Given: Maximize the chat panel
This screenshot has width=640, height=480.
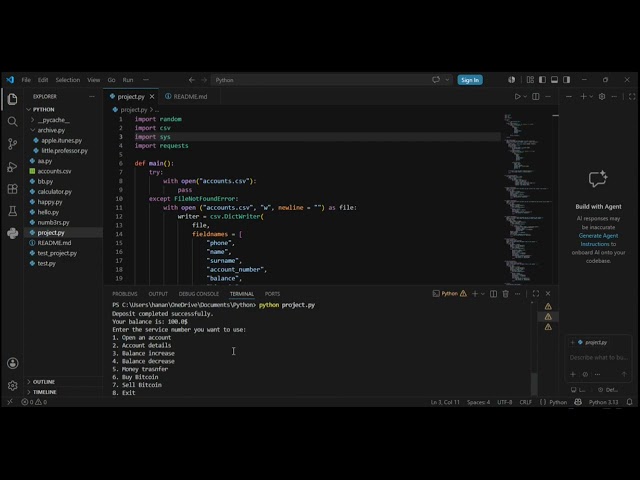Looking at the screenshot, I should [632, 97].
